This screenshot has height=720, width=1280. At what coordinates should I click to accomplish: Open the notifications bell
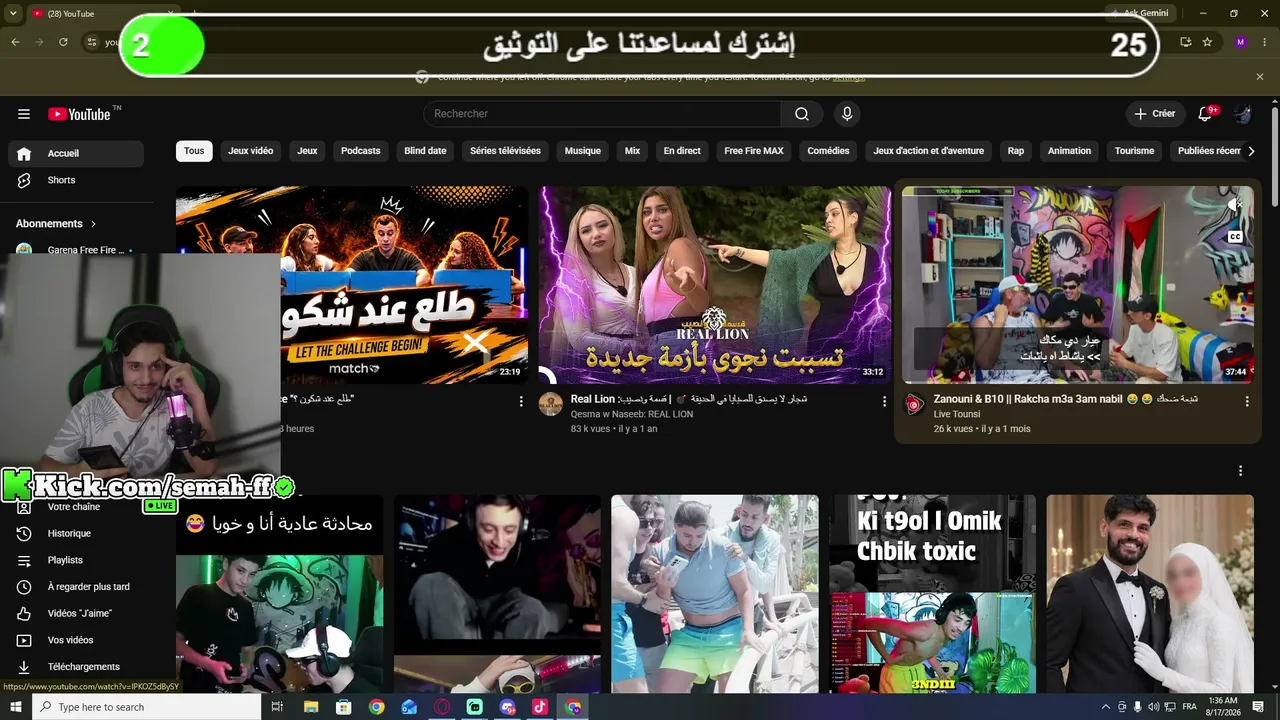[x=1205, y=114]
